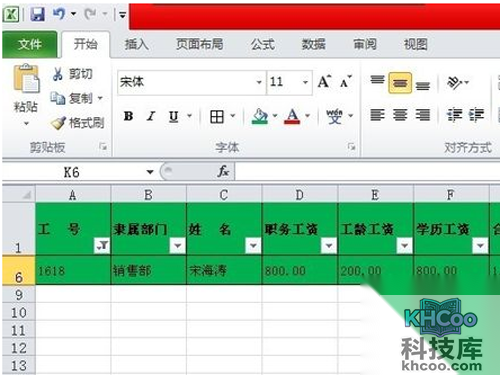
Task: Click the wén phonetic guide icon
Action: 334,116
